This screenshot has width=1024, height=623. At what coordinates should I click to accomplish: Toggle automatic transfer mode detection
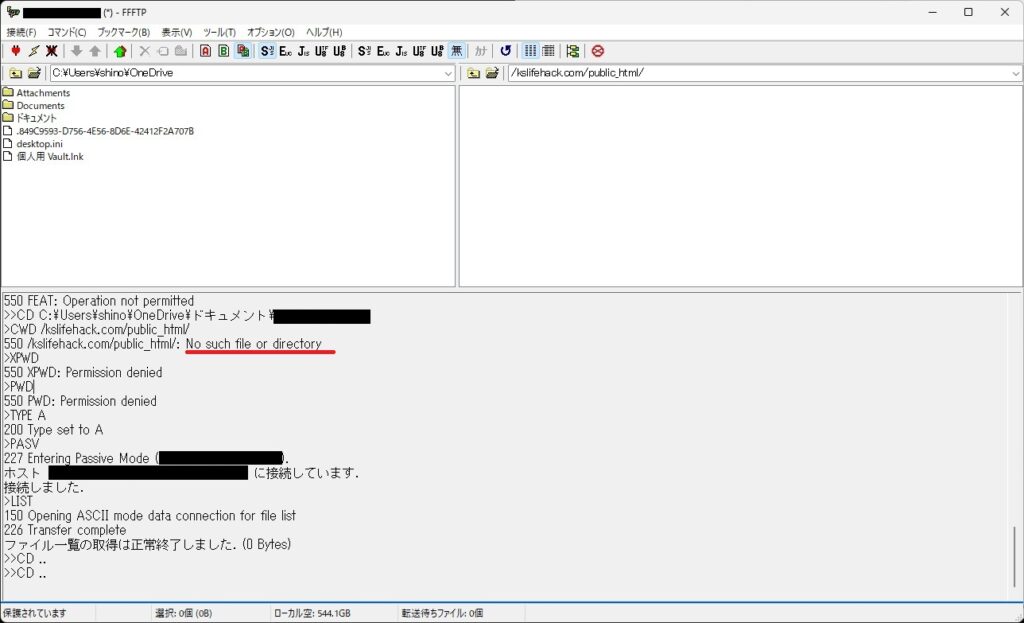pyautogui.click(x=242, y=51)
